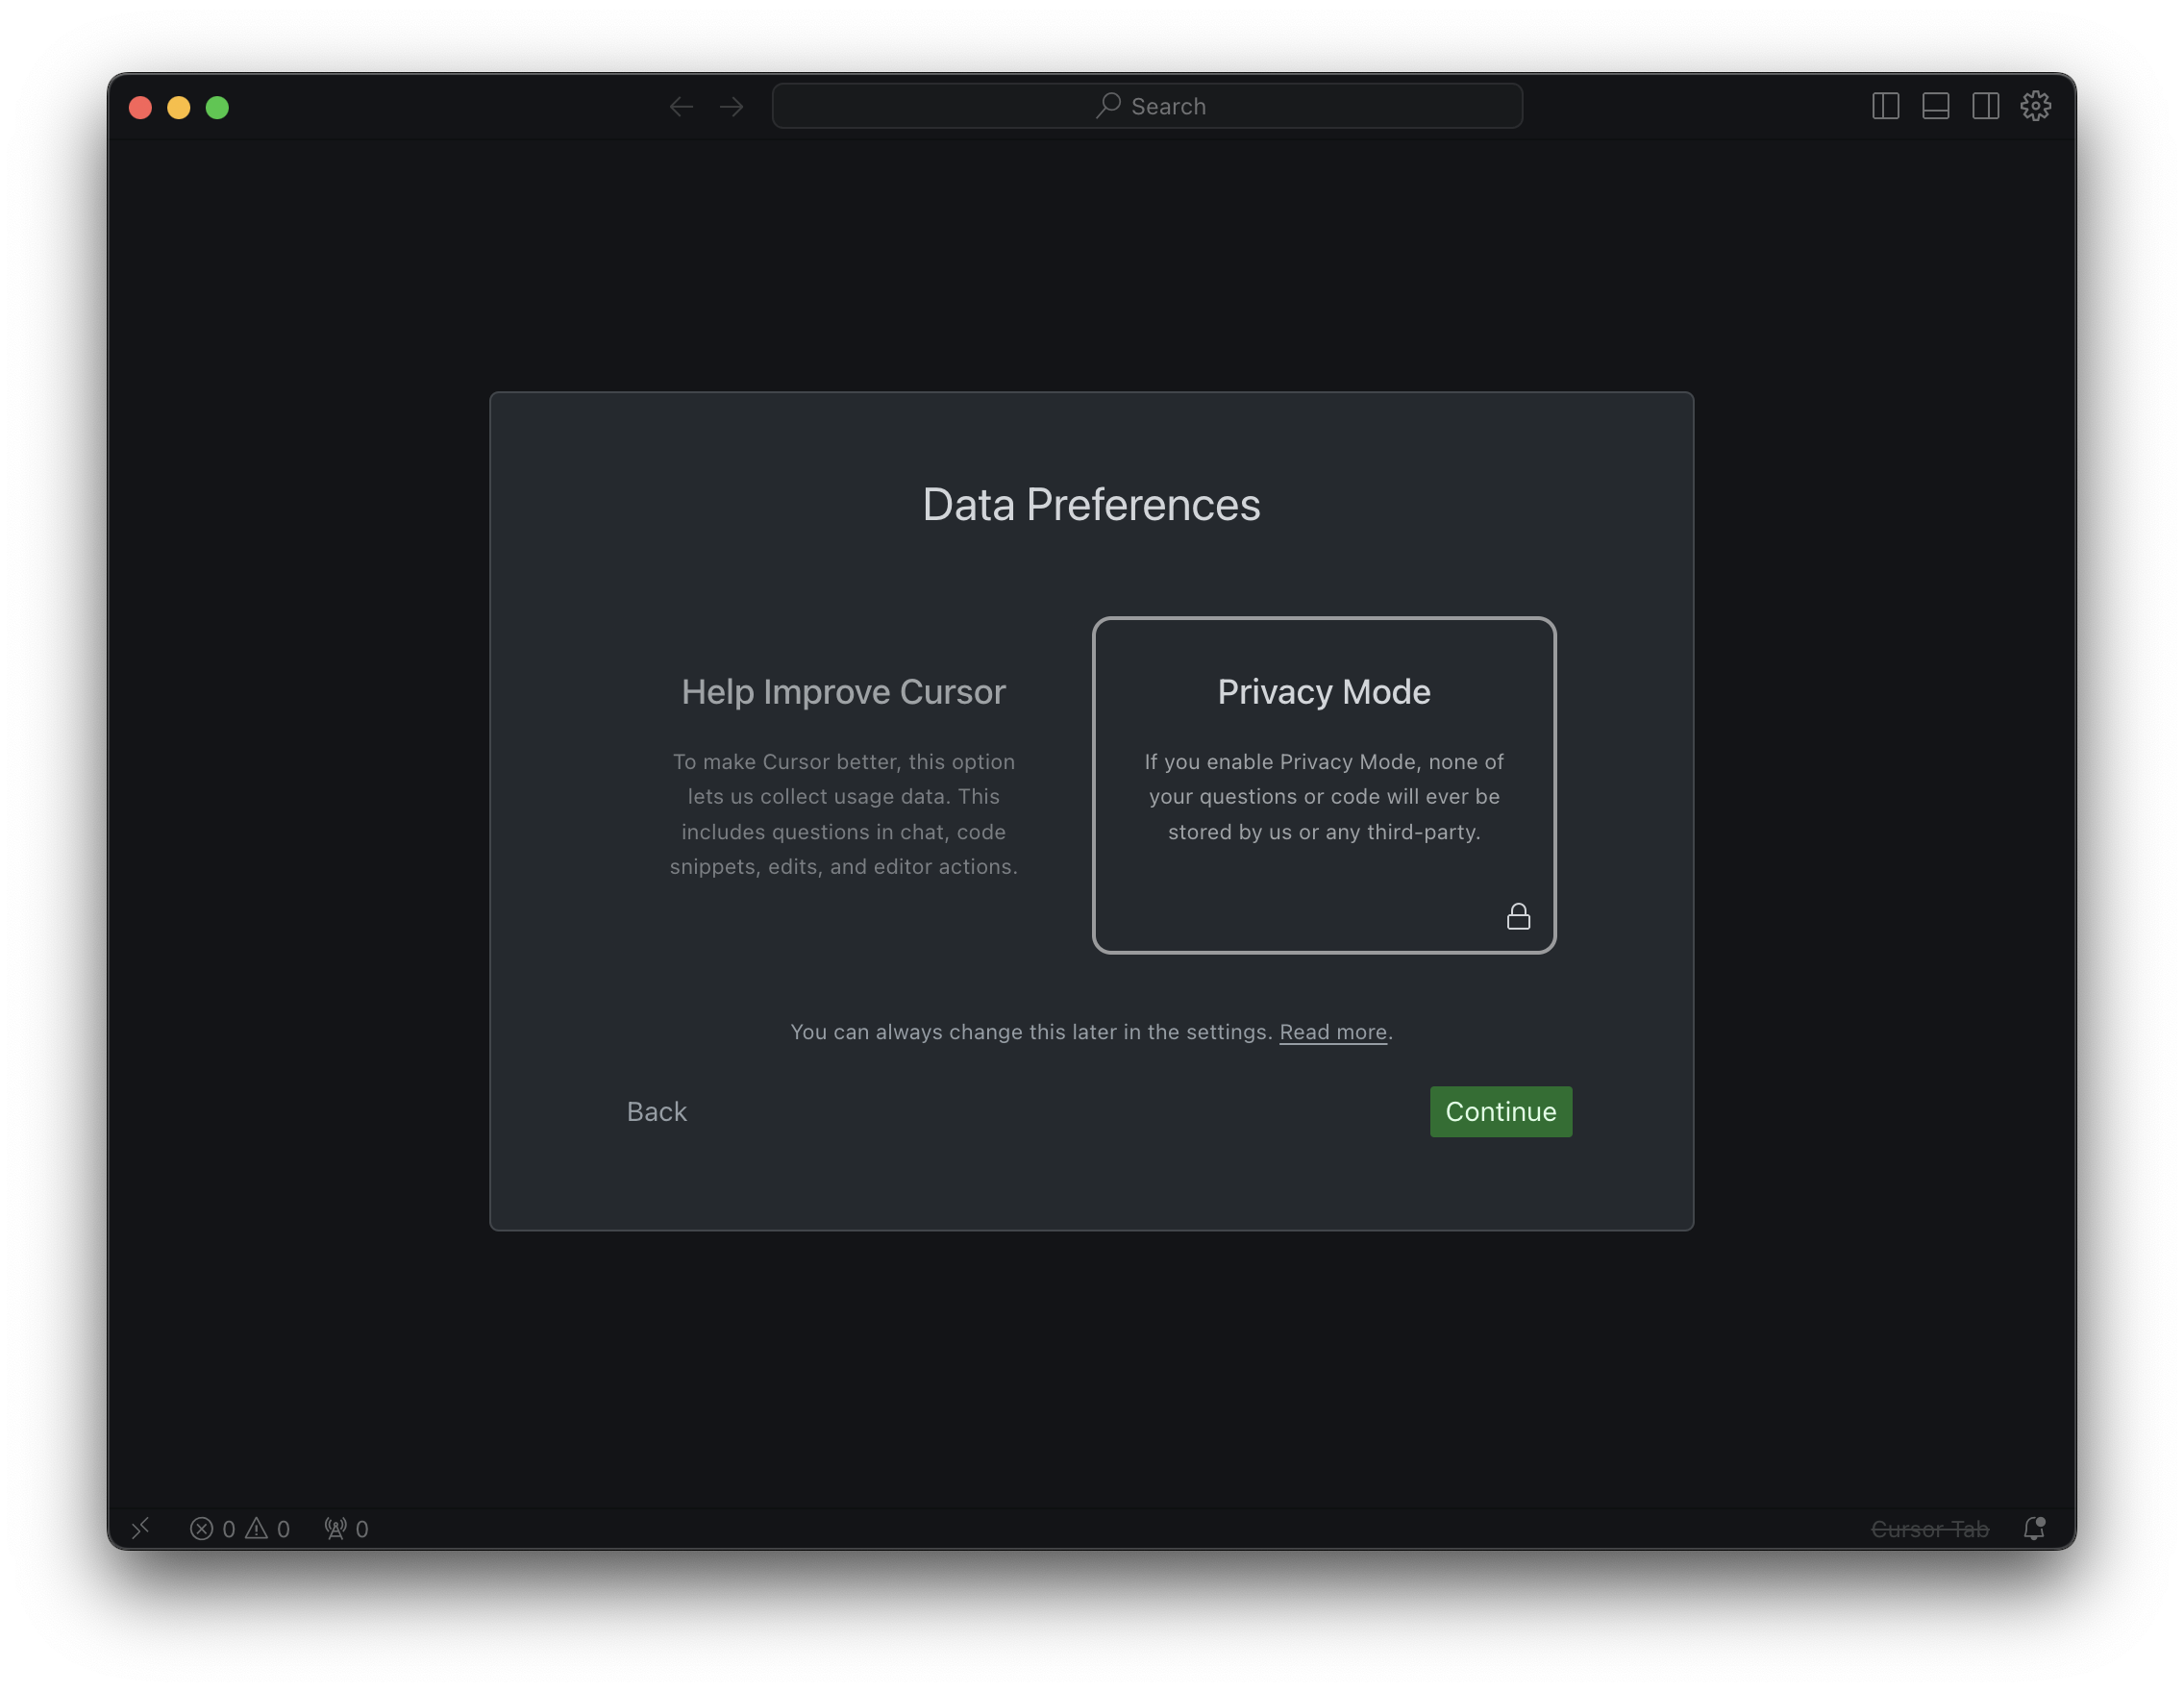This screenshot has width=2184, height=1692.
Task: Toggle the primary sidebar layout icon
Action: pyautogui.click(x=1885, y=106)
